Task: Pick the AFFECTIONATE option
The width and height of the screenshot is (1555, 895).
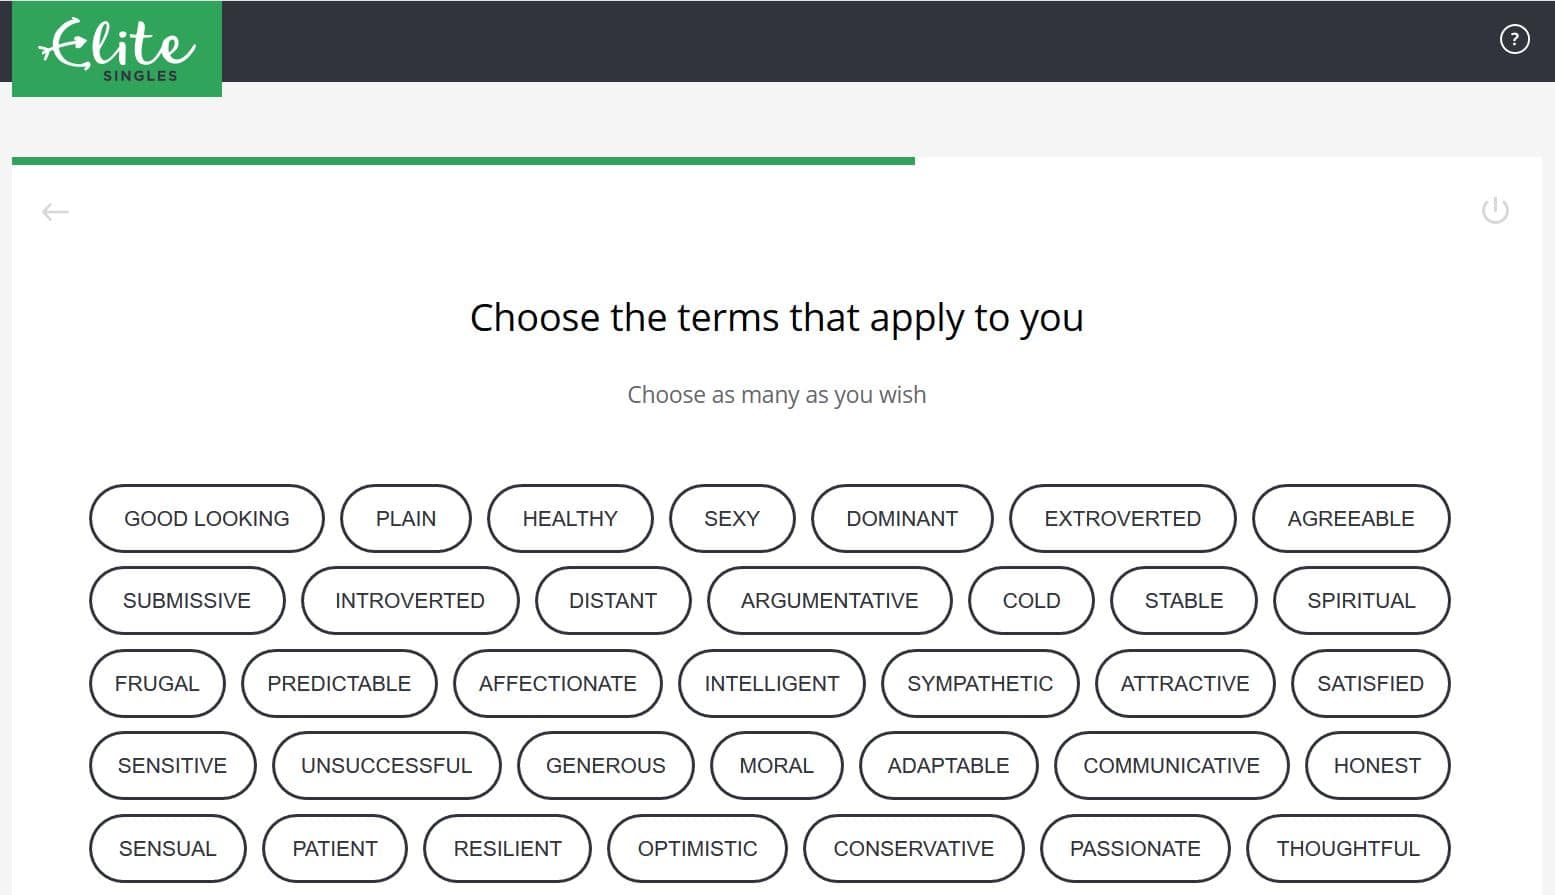Action: (x=557, y=683)
